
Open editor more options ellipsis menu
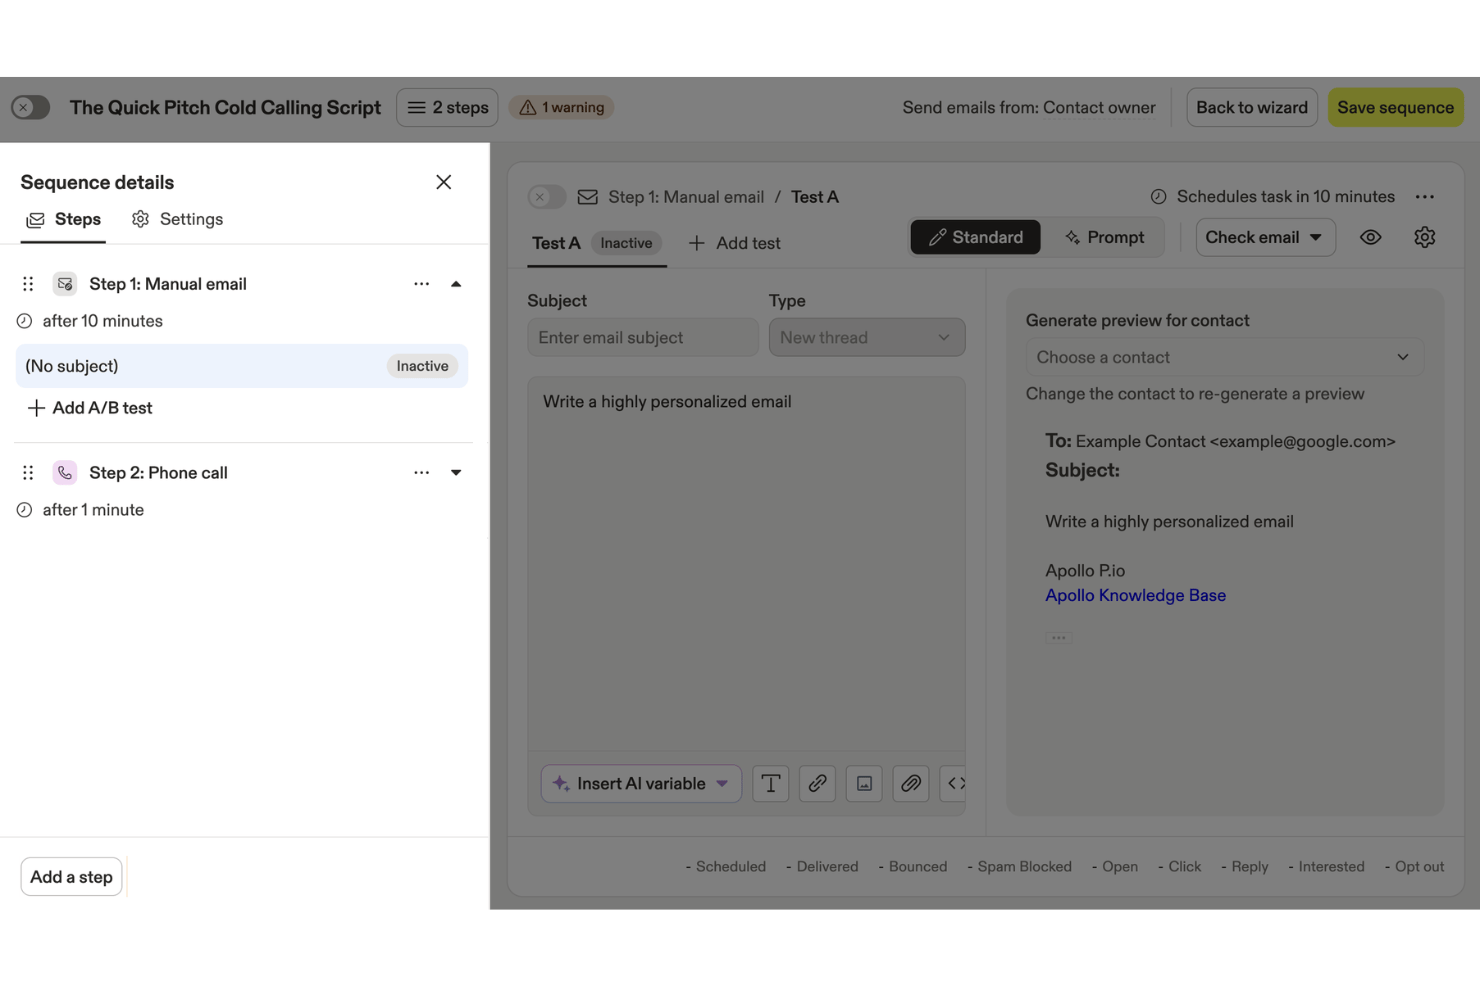click(1425, 197)
